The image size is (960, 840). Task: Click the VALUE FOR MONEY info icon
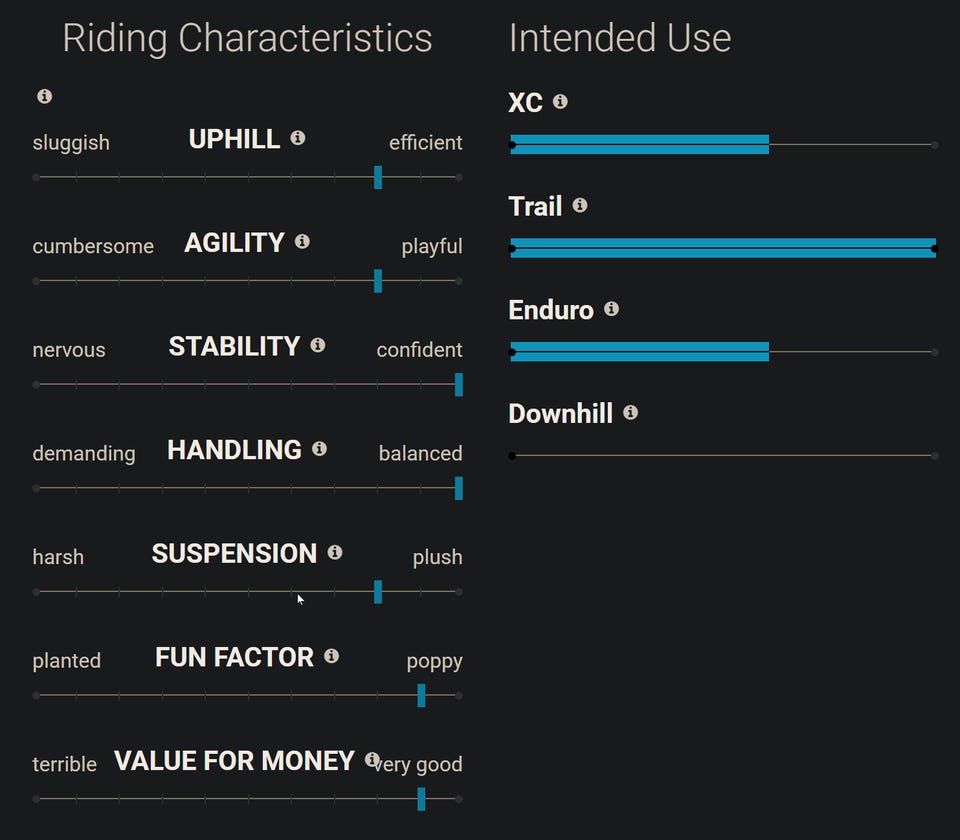pyautogui.click(x=372, y=760)
